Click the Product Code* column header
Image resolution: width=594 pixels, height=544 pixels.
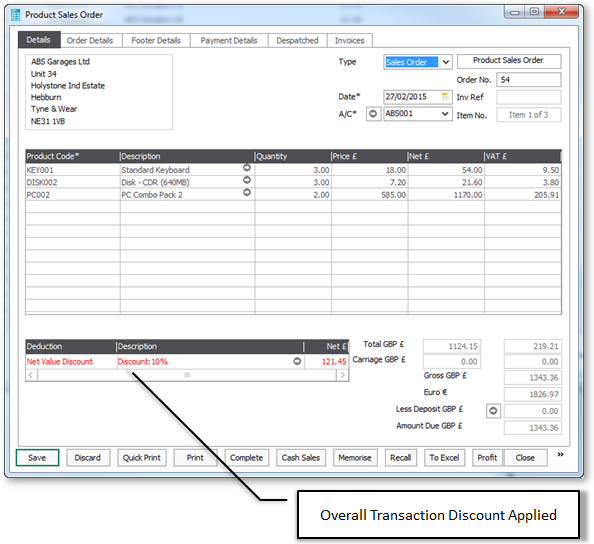click(72, 156)
